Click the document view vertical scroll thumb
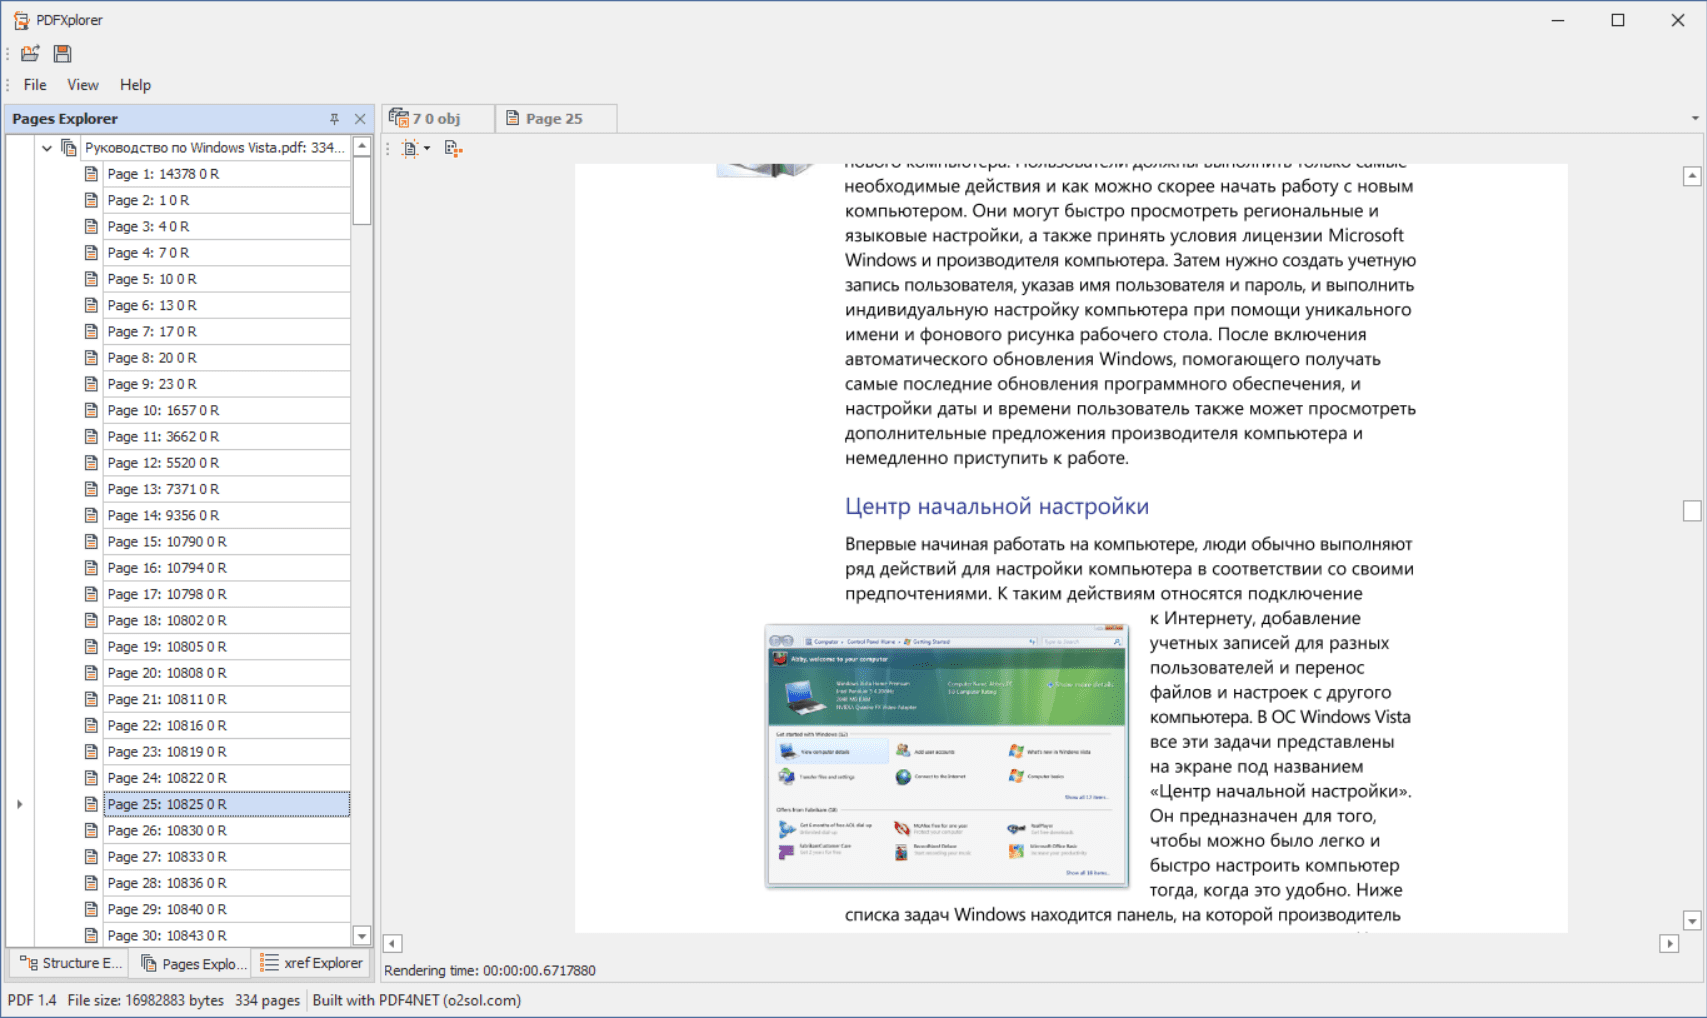Viewport: 1707px width, 1018px height. pyautogui.click(x=1692, y=511)
